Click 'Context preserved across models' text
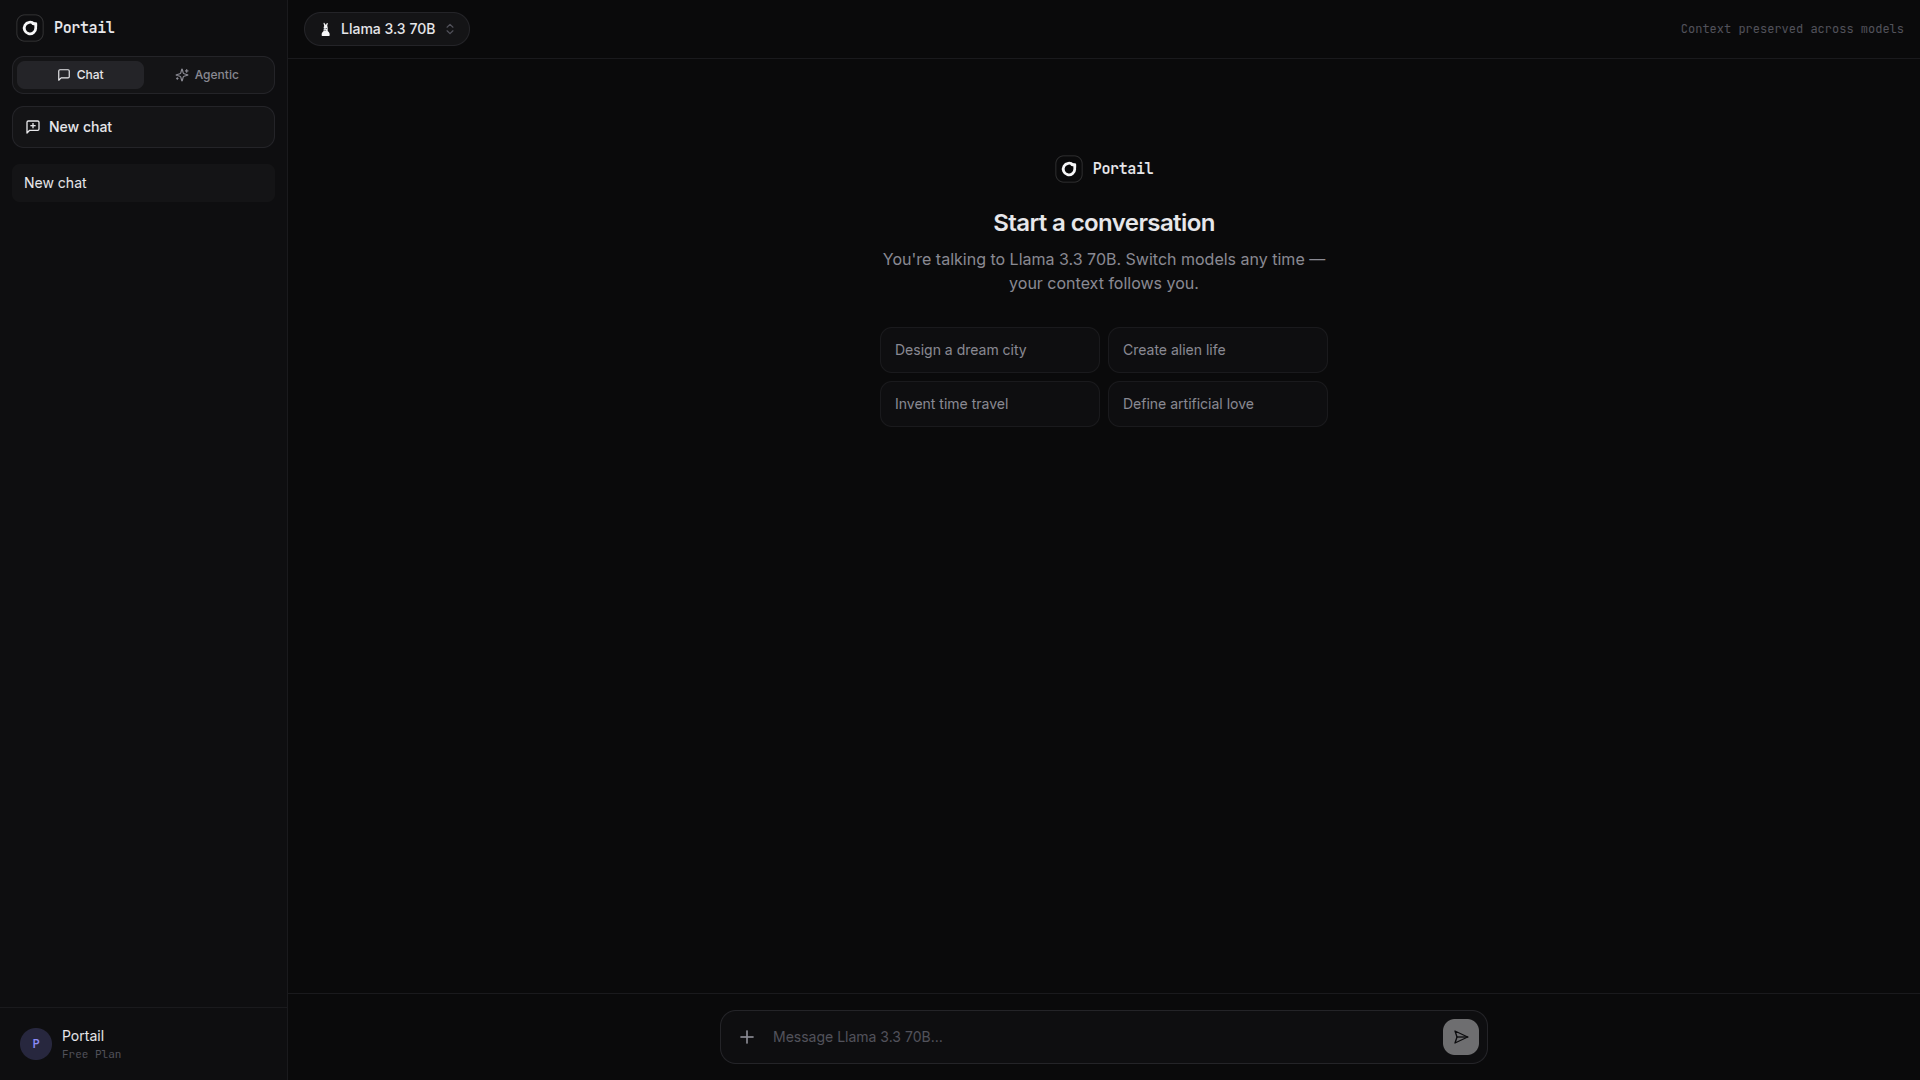Image resolution: width=1920 pixels, height=1080 pixels. point(1791,29)
